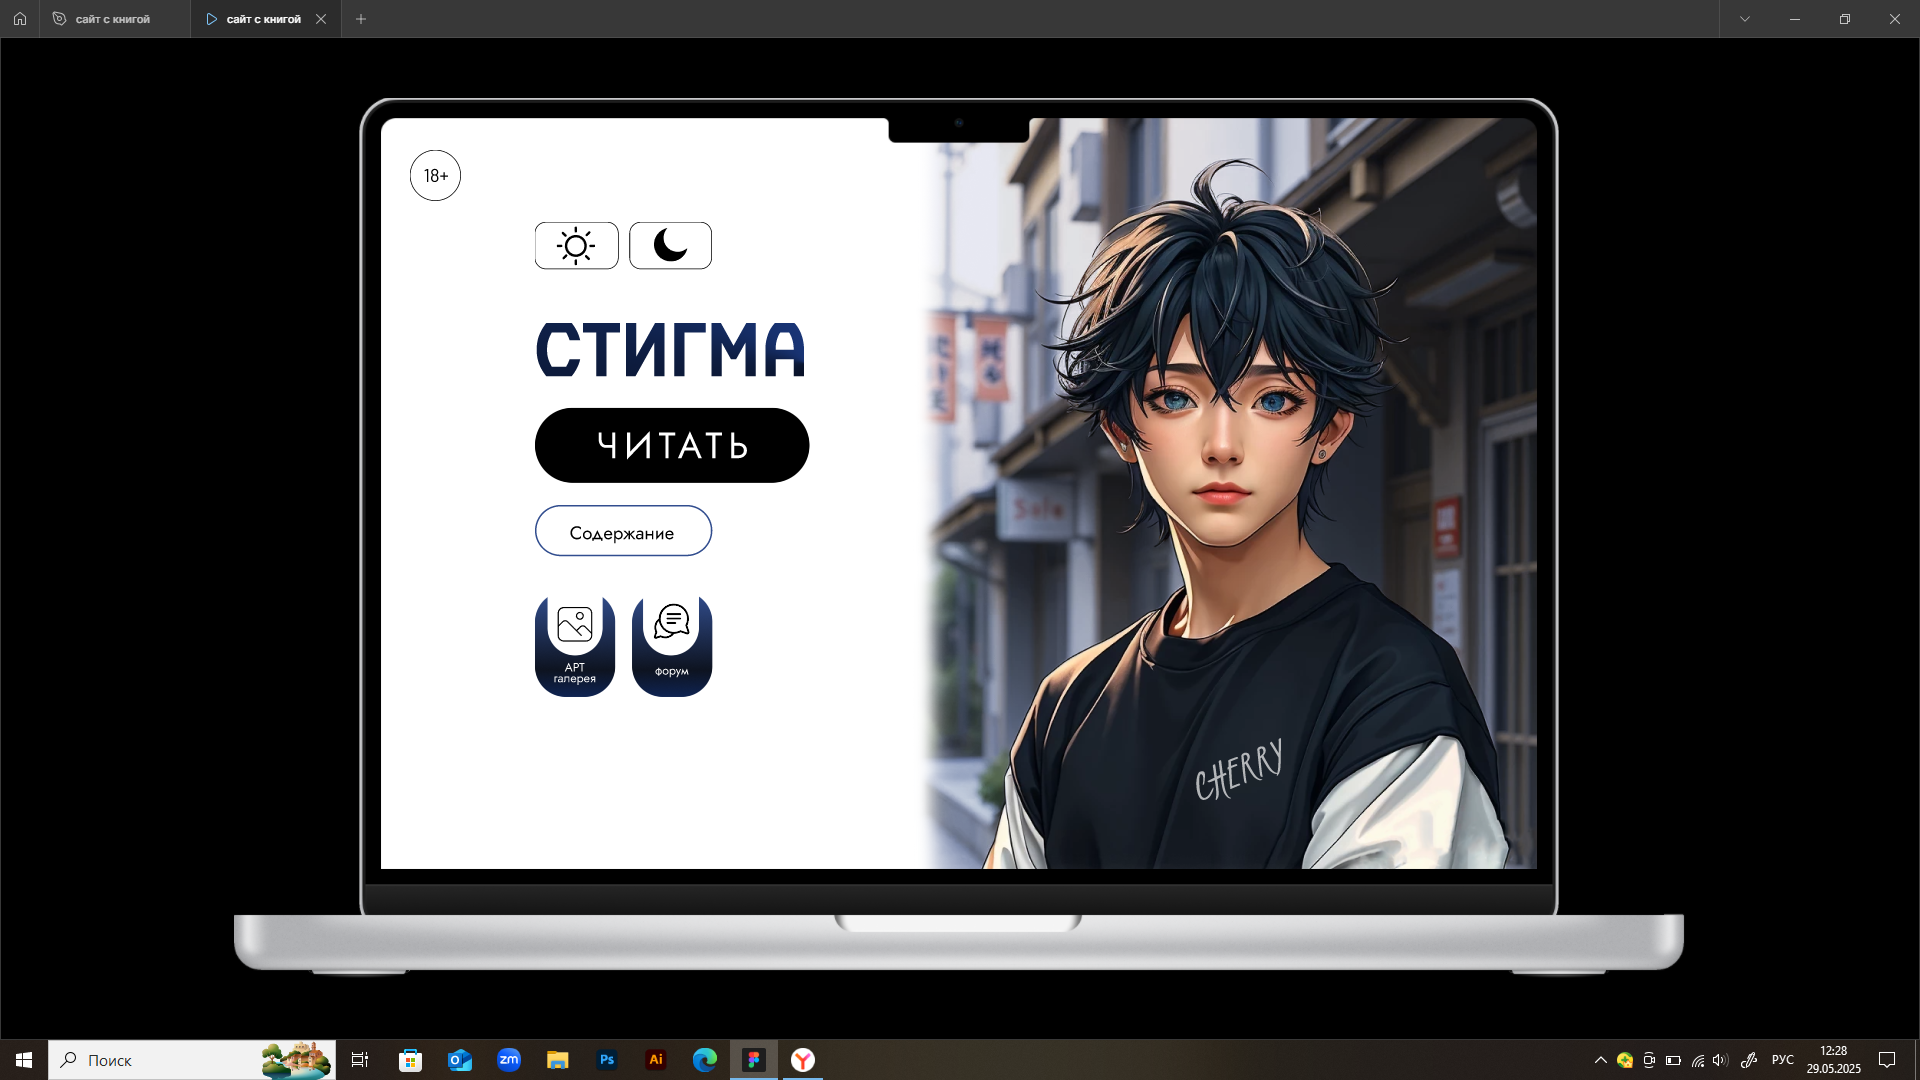This screenshot has width=1920, height=1080.
Task: Launch Illustrator from the taskbar
Action: [656, 1060]
